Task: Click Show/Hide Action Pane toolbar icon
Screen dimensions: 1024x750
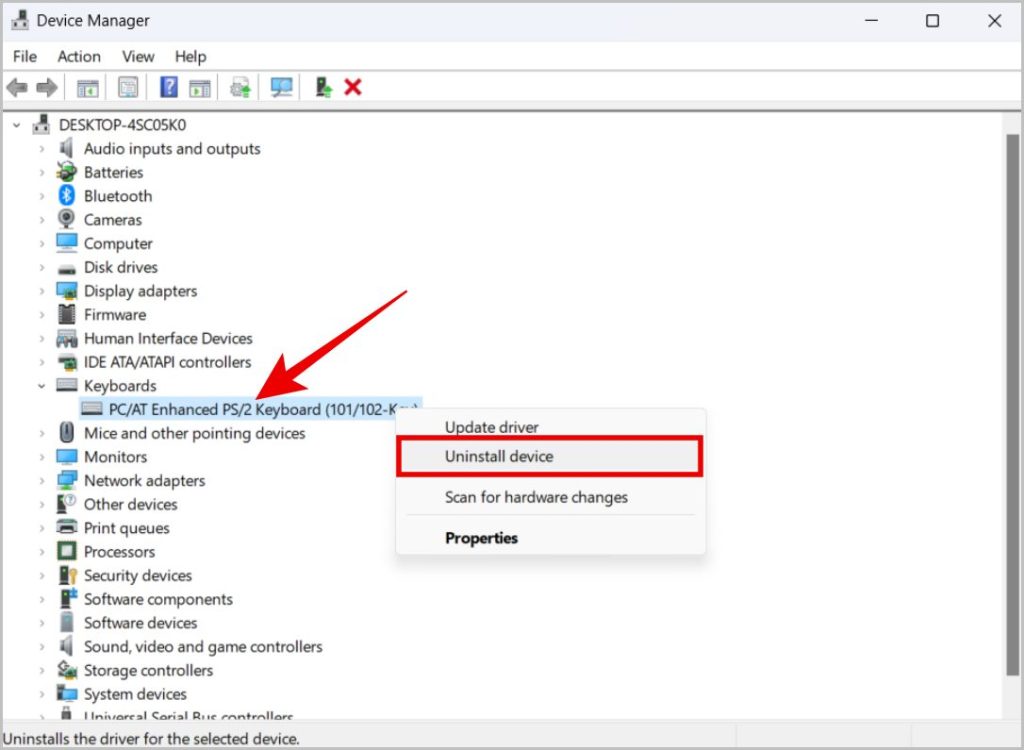Action: click(x=200, y=88)
